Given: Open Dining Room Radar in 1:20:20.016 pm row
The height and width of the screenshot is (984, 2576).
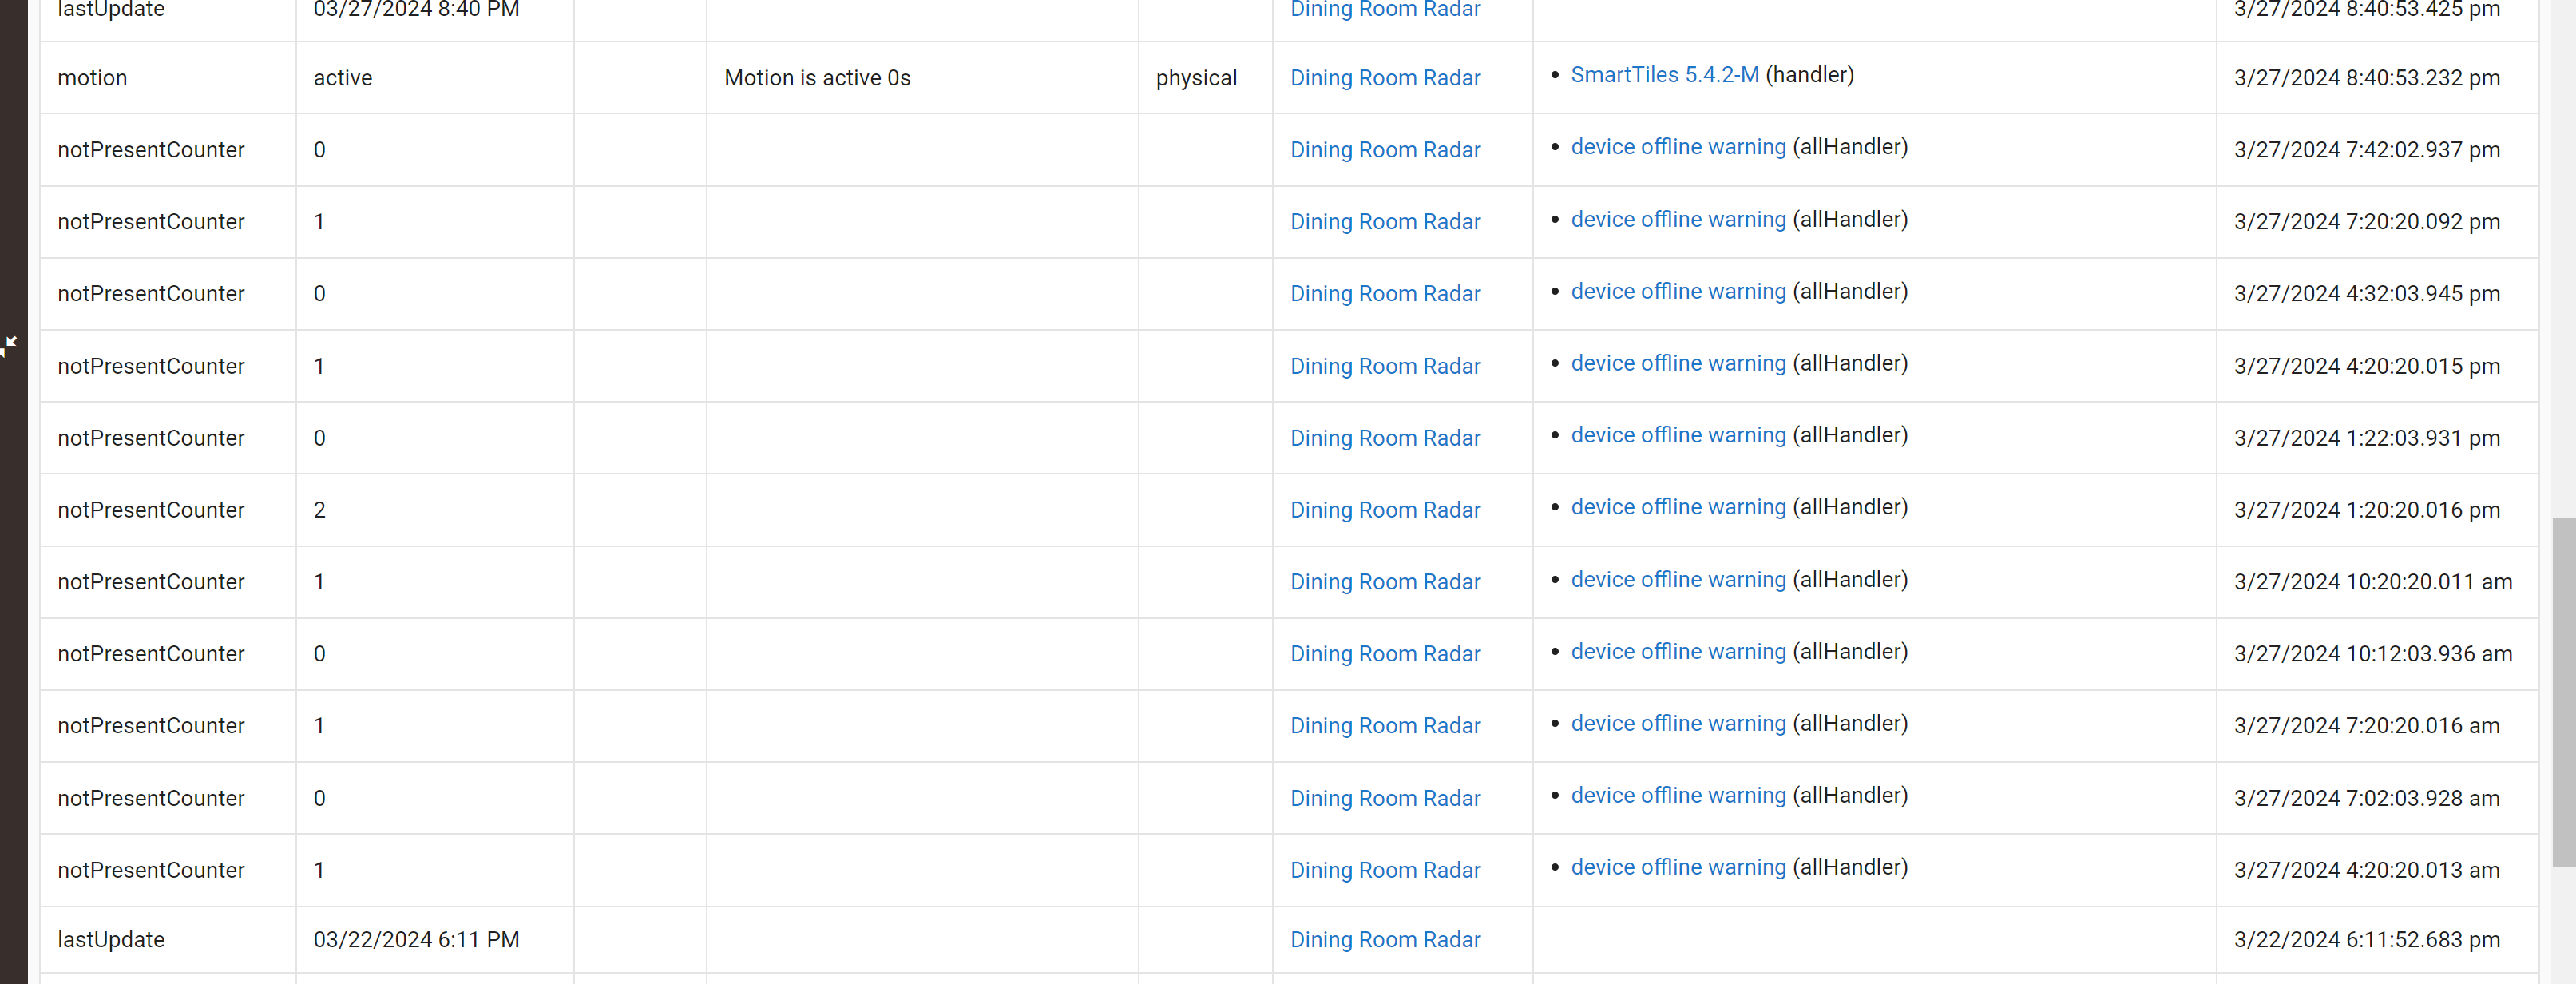Looking at the screenshot, I should [x=1385, y=510].
